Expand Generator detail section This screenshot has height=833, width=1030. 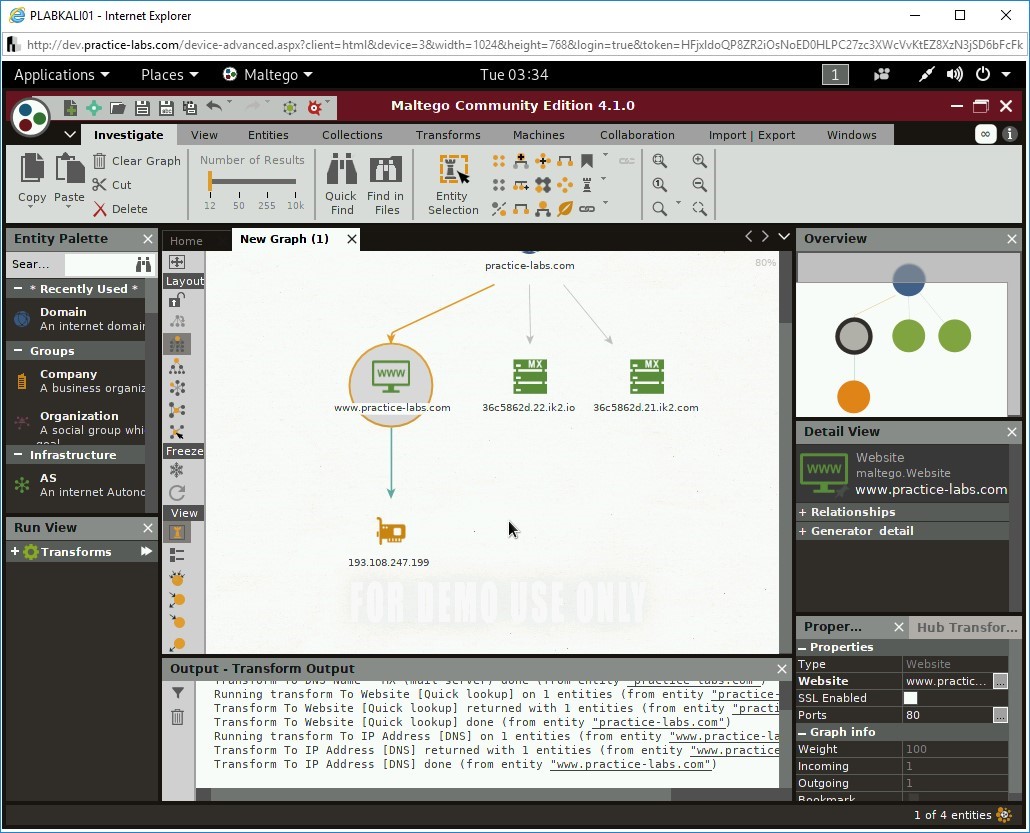(x=802, y=530)
